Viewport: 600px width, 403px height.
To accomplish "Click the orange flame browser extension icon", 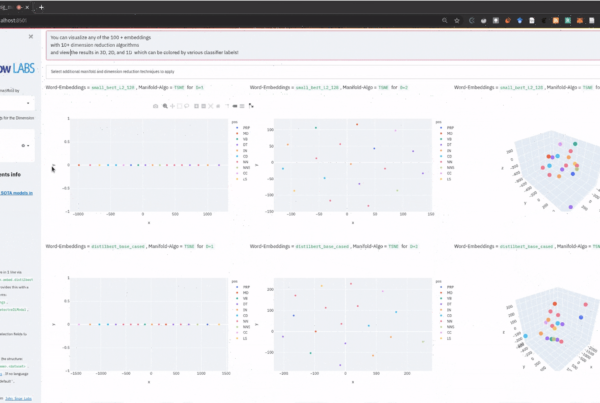I will tap(508, 20).
